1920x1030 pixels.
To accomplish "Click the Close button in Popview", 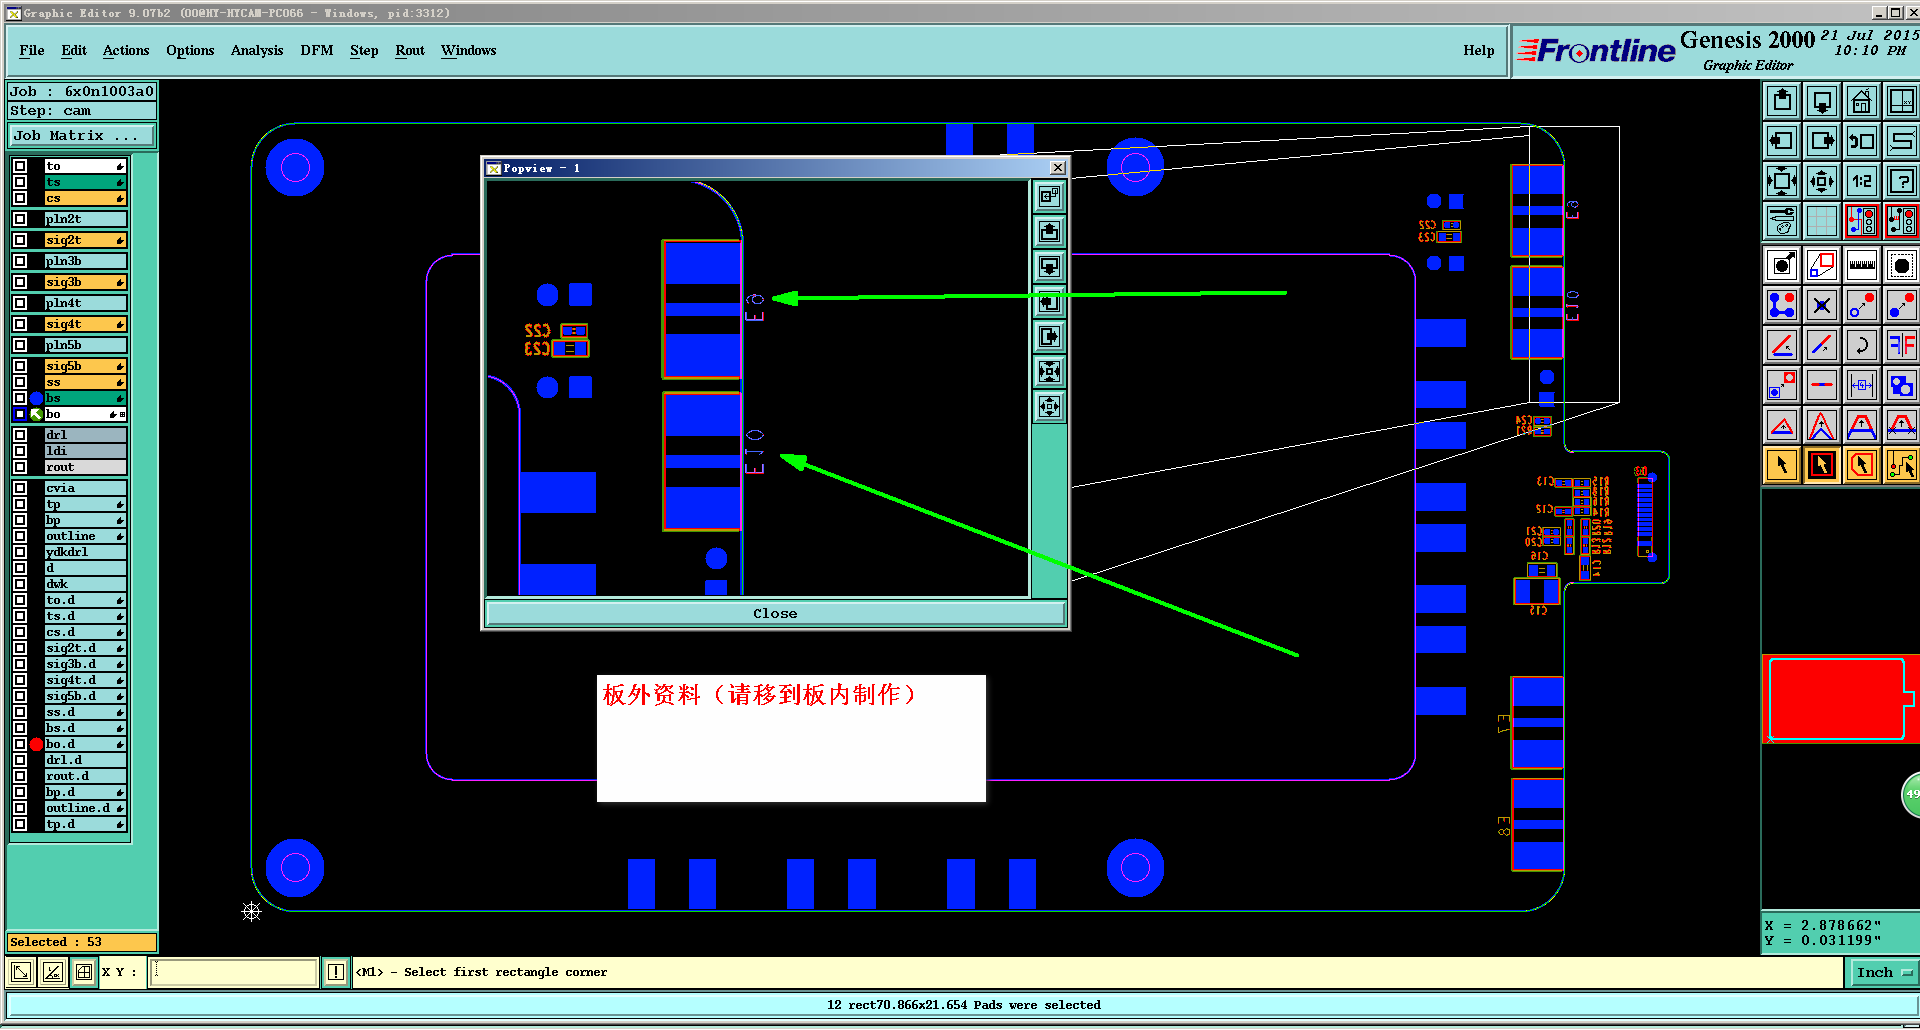I will (775, 614).
